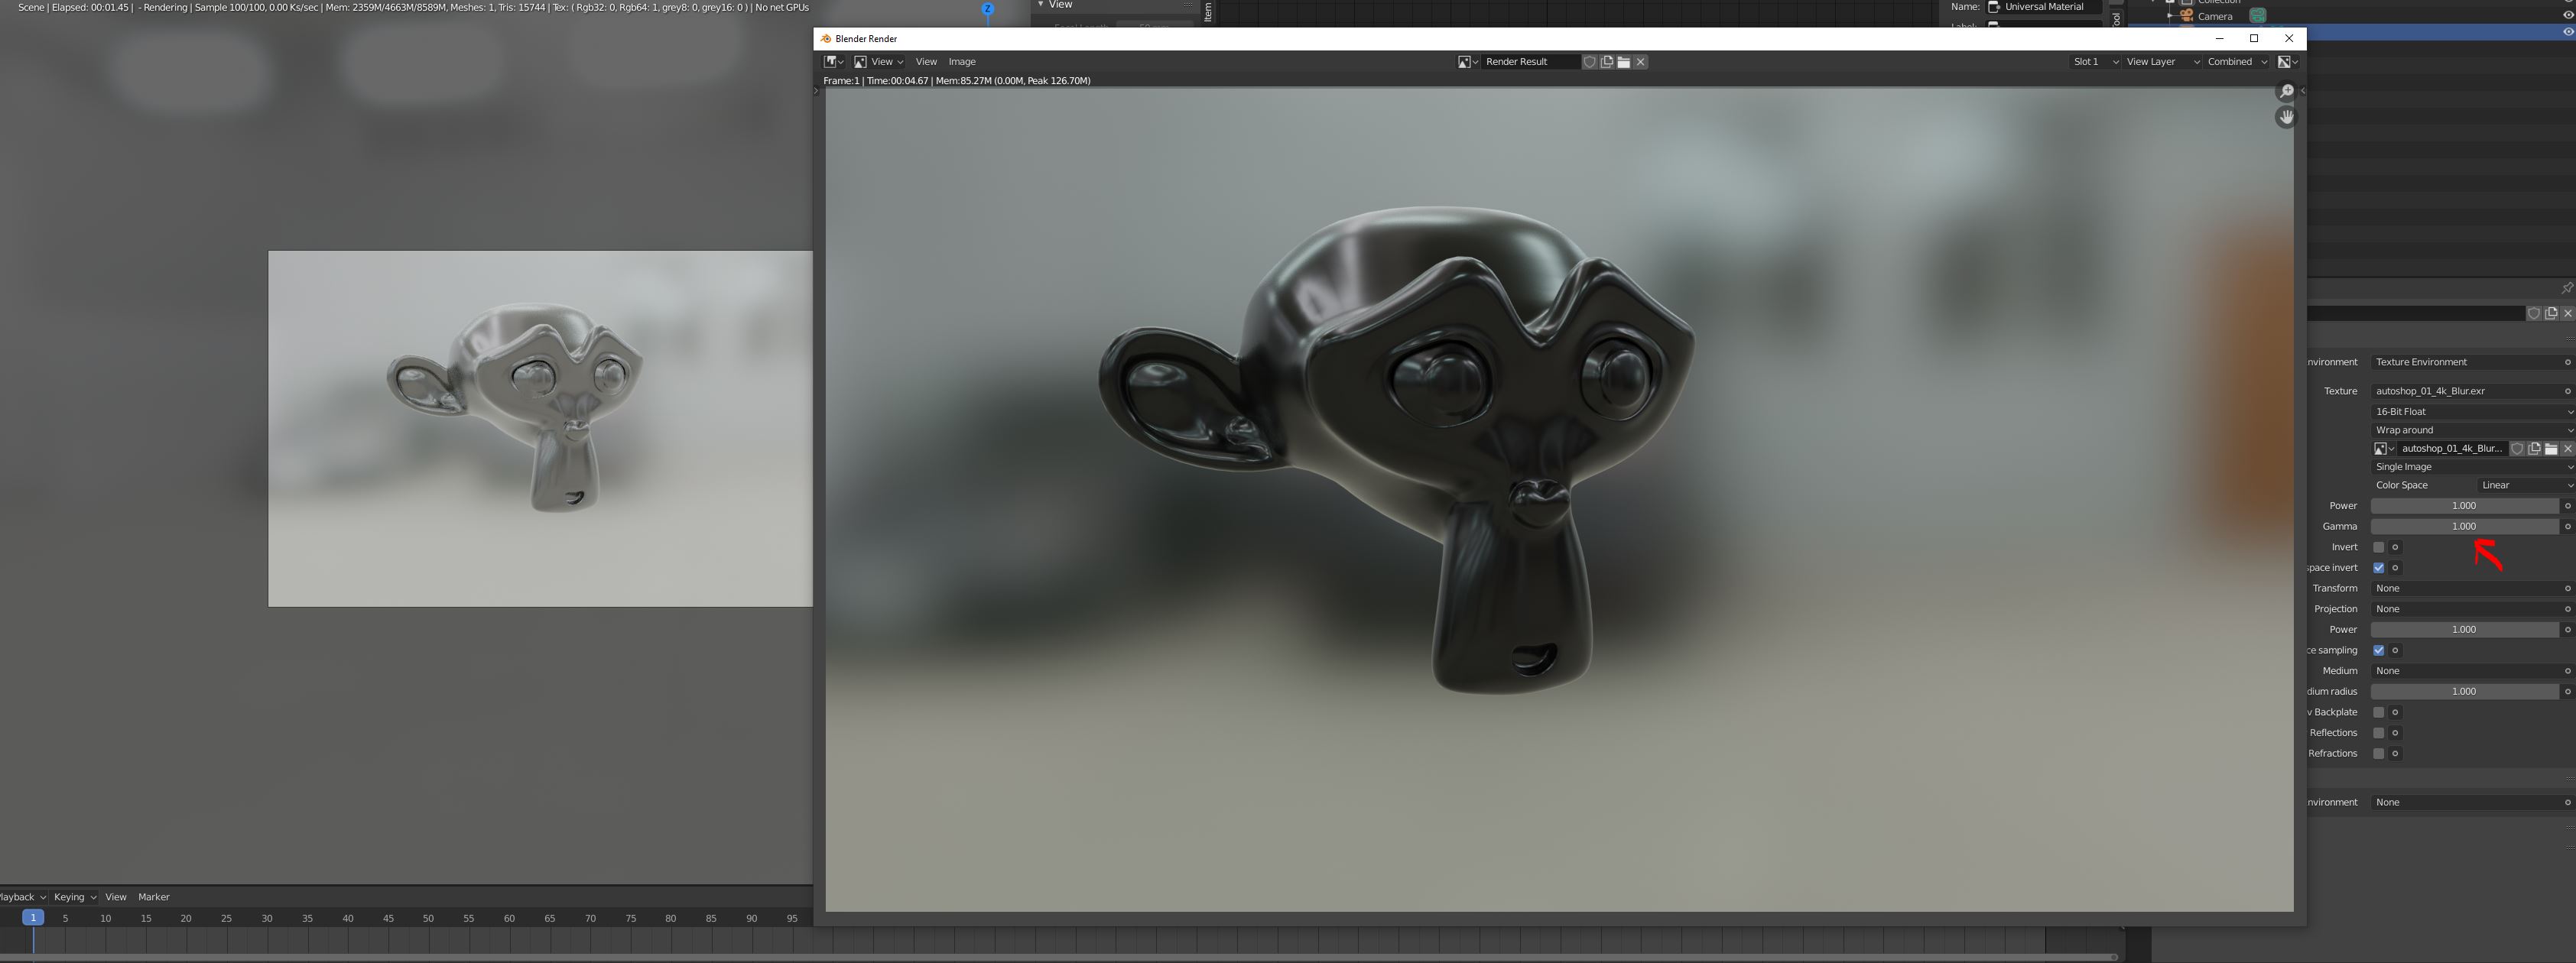Unlink Render Result with the X icon

(1641, 62)
